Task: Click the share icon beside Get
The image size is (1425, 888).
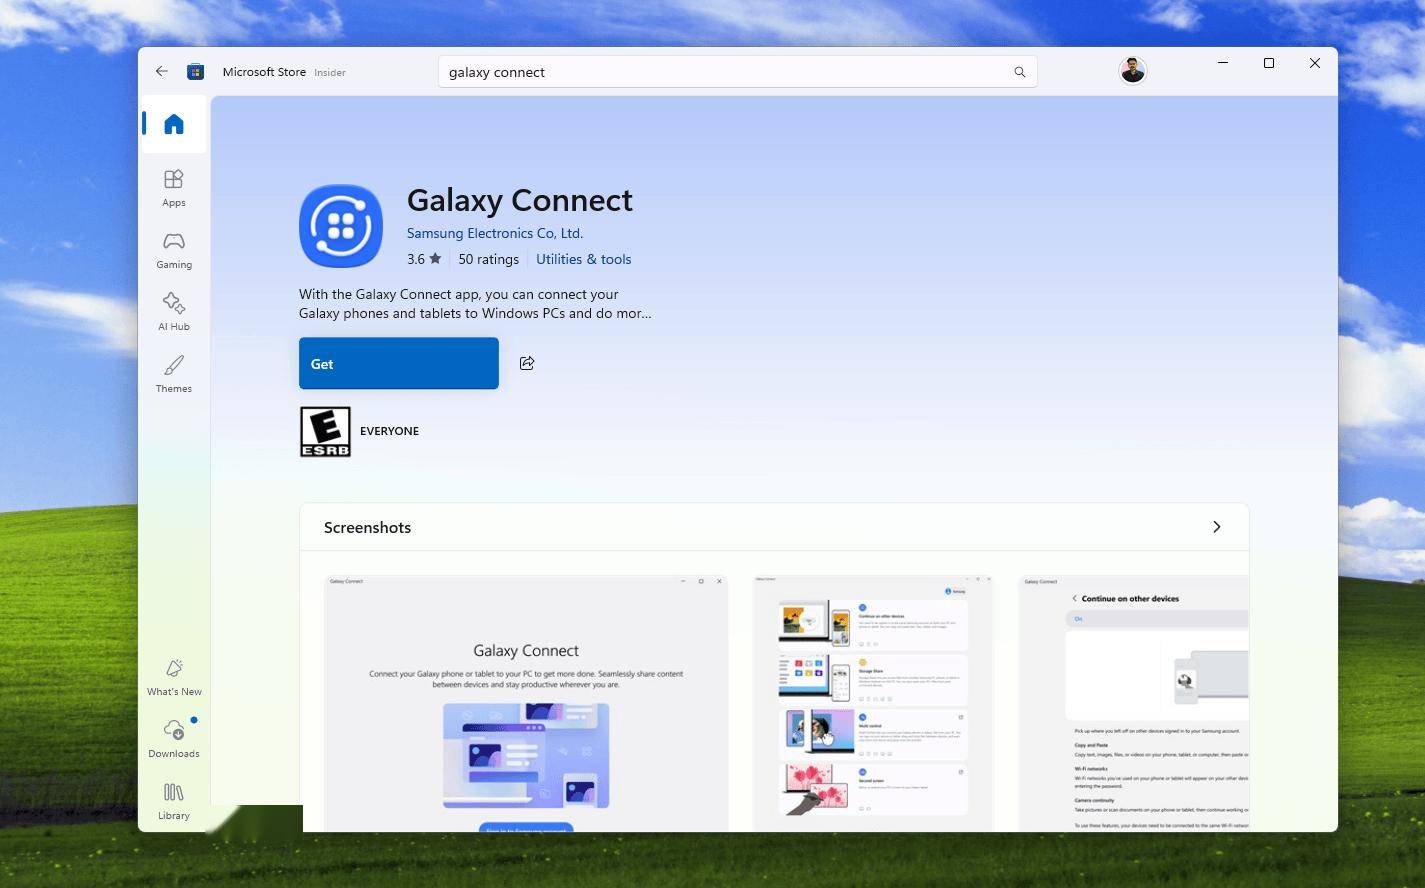Action: pyautogui.click(x=527, y=363)
